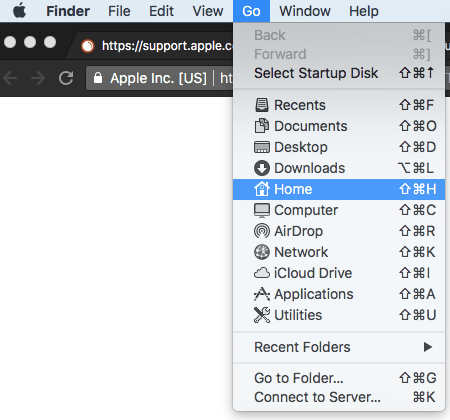
Task: Click the Forward menu item
Action: pos(339,54)
